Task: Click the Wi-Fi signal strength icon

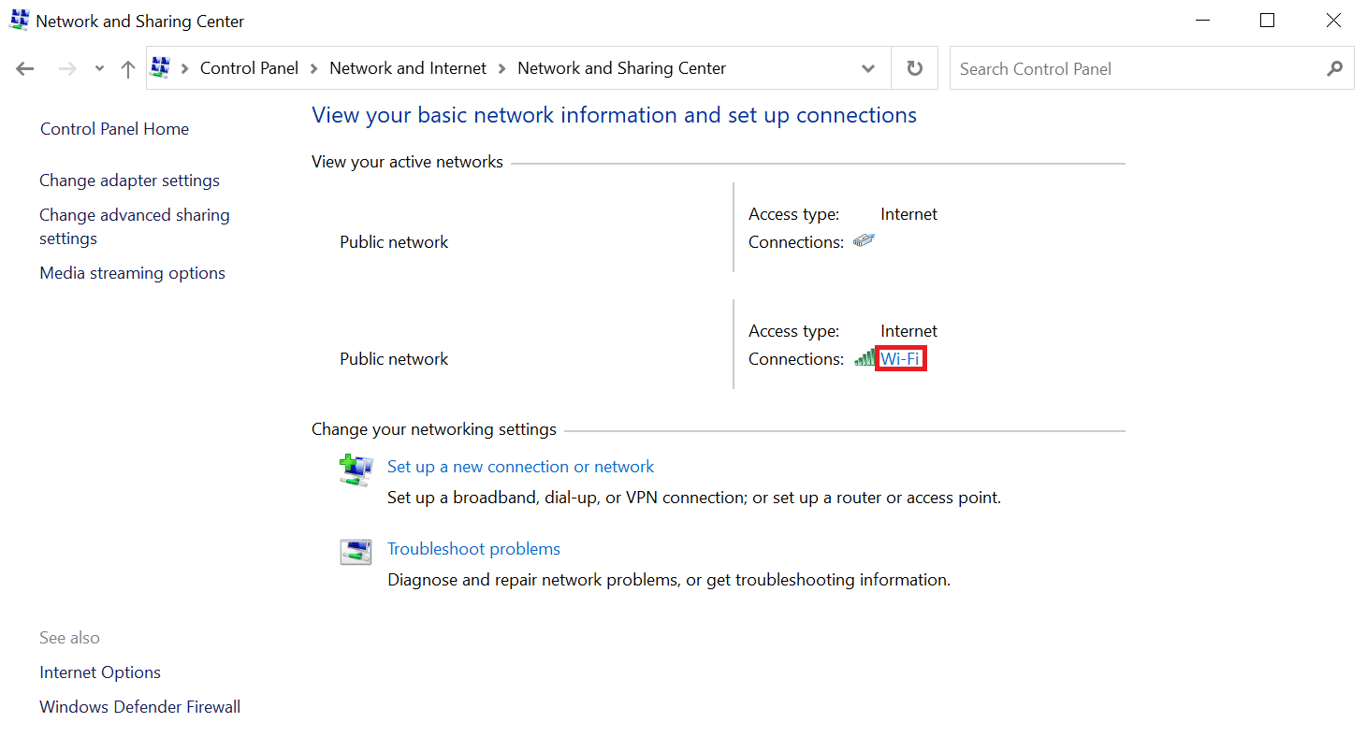Action: (x=862, y=358)
